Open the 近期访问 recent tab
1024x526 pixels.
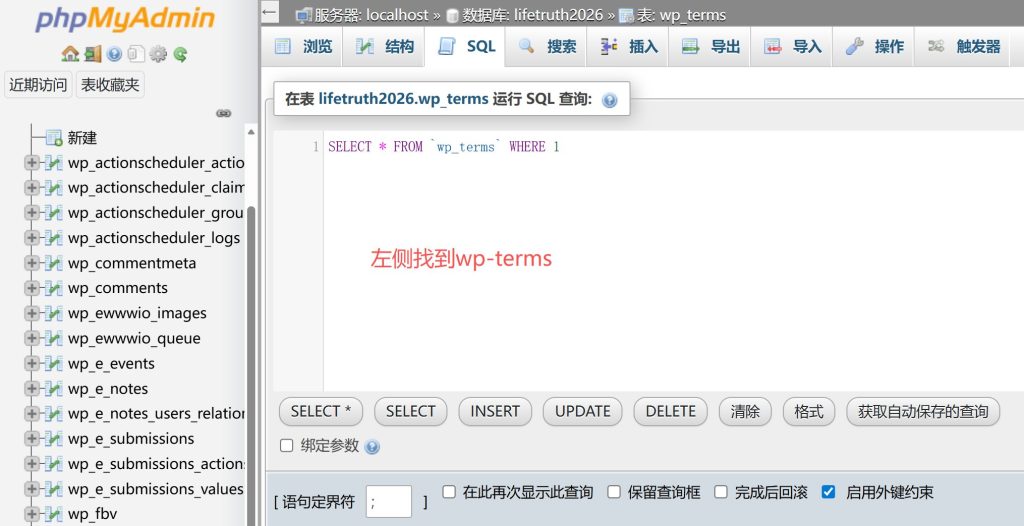coord(38,85)
